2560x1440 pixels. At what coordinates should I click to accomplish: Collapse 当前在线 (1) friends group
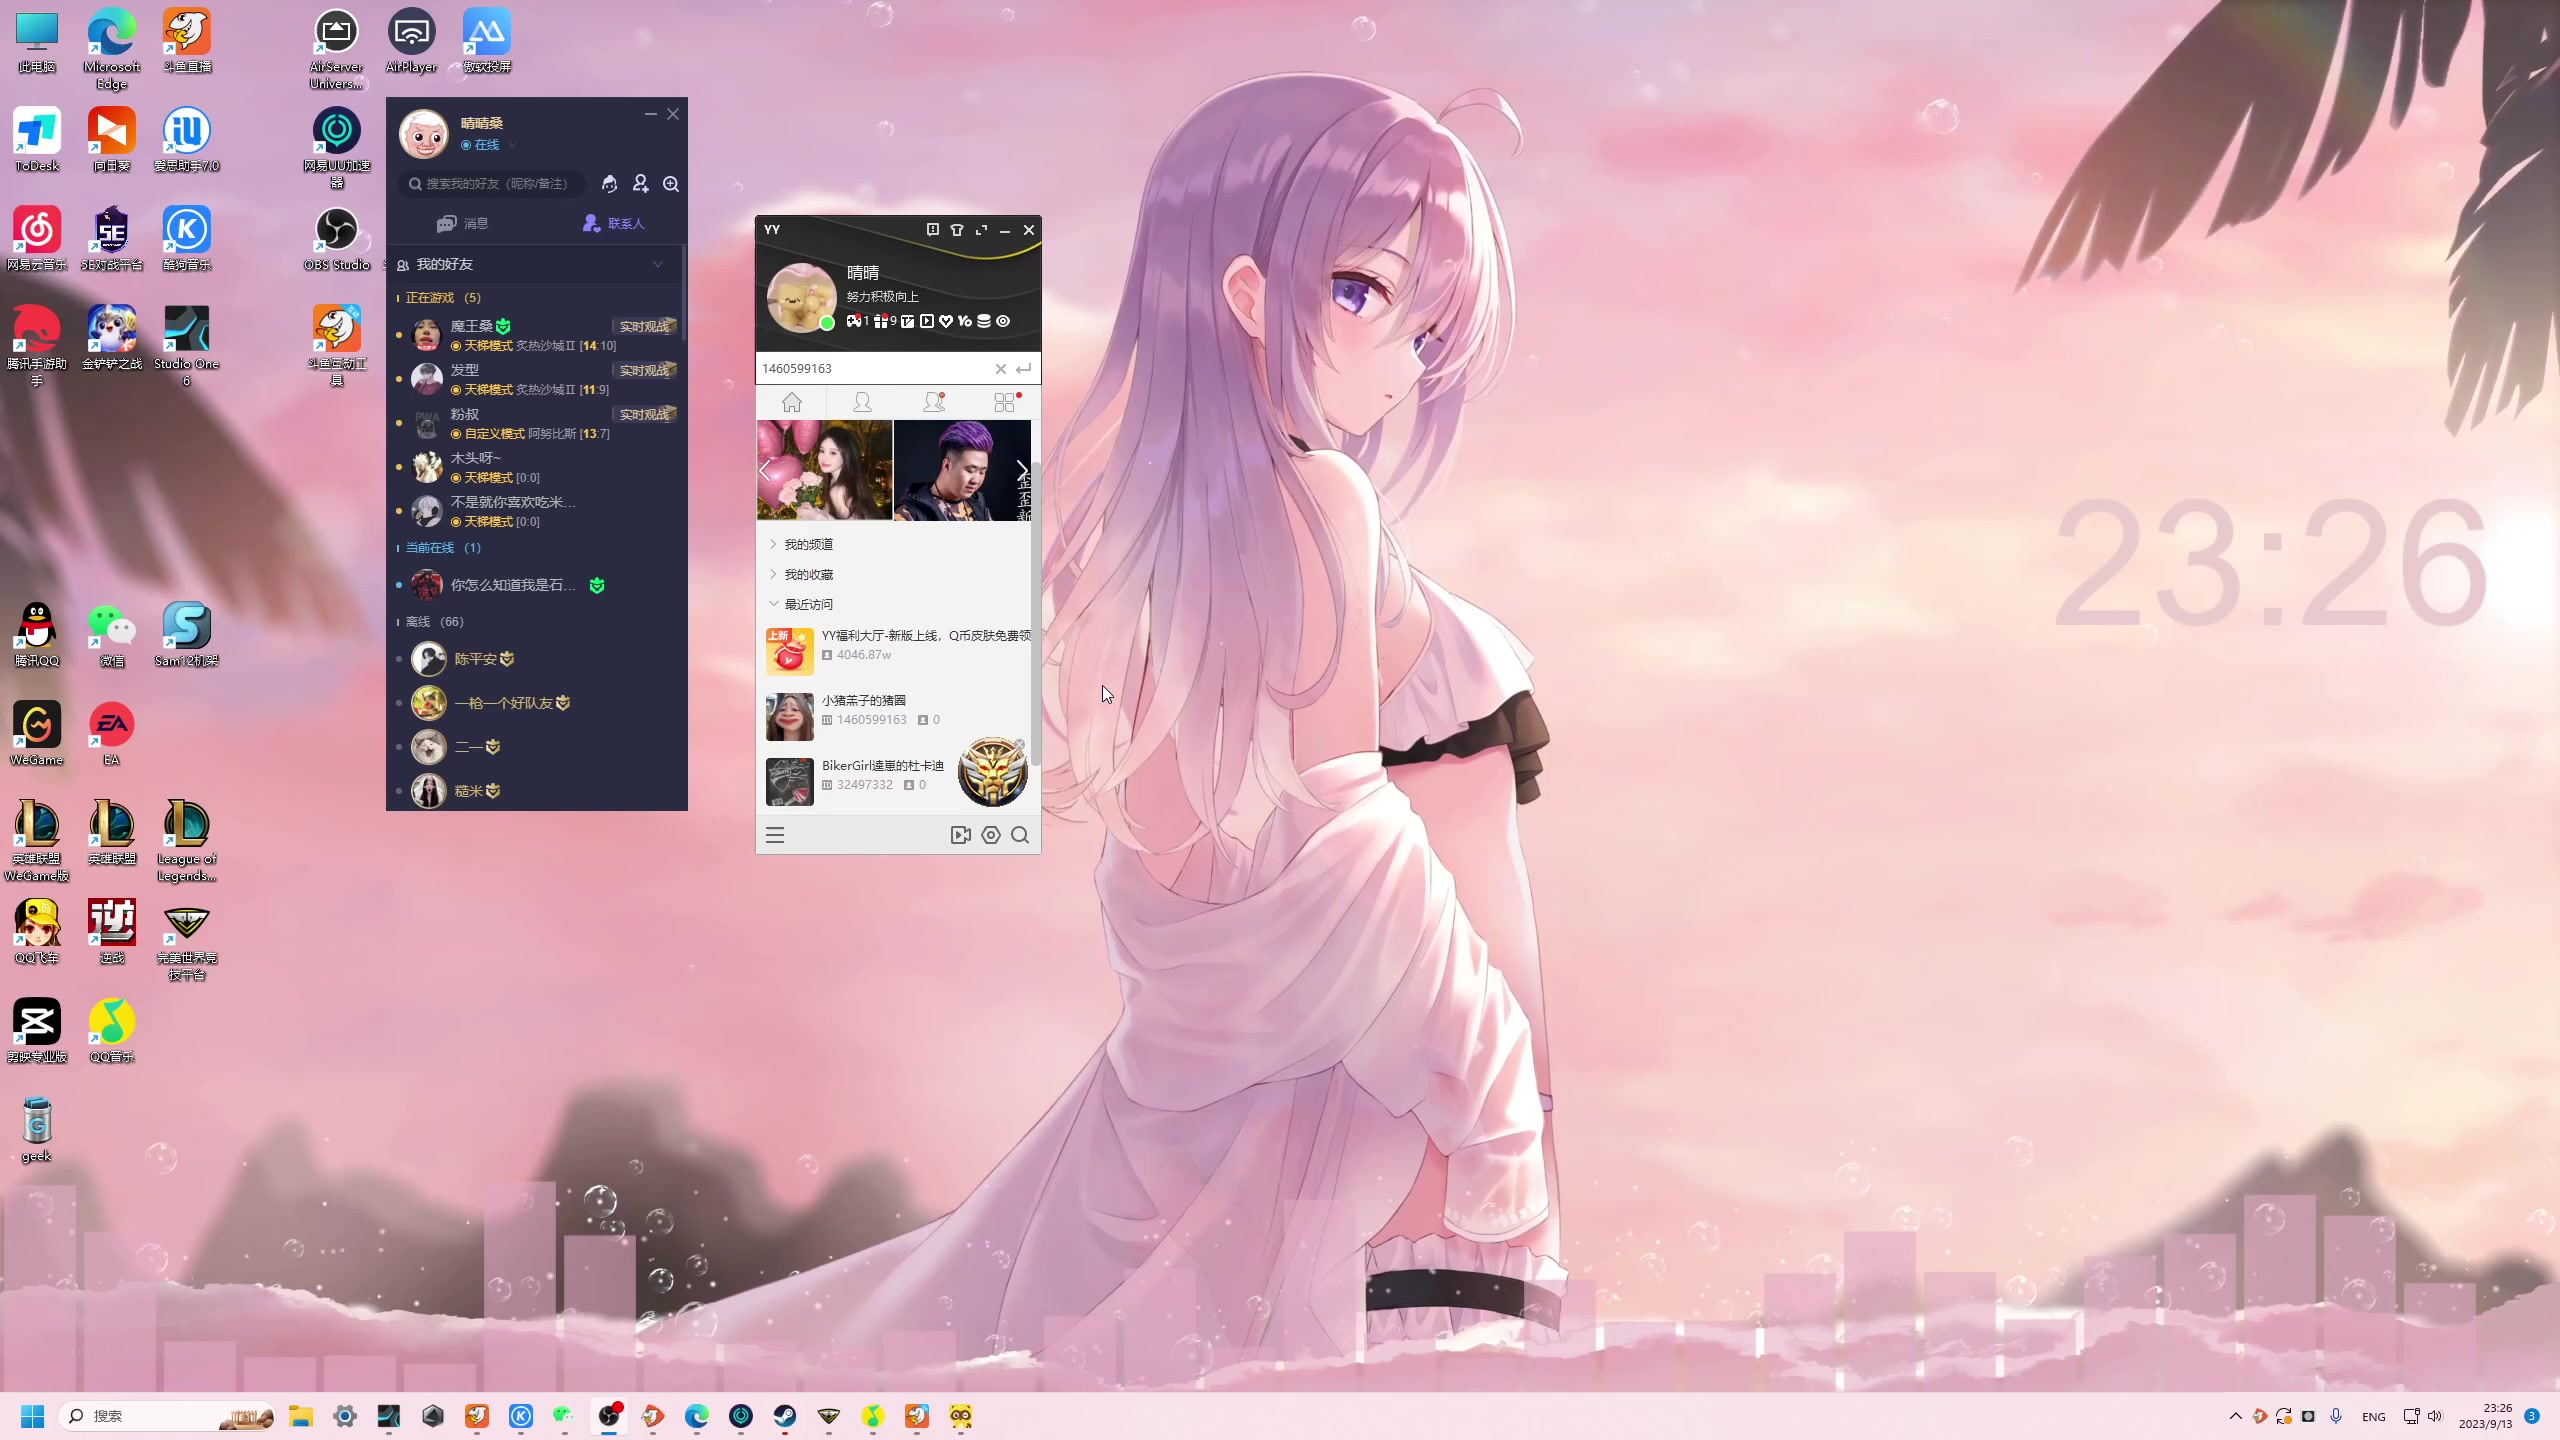[x=438, y=548]
